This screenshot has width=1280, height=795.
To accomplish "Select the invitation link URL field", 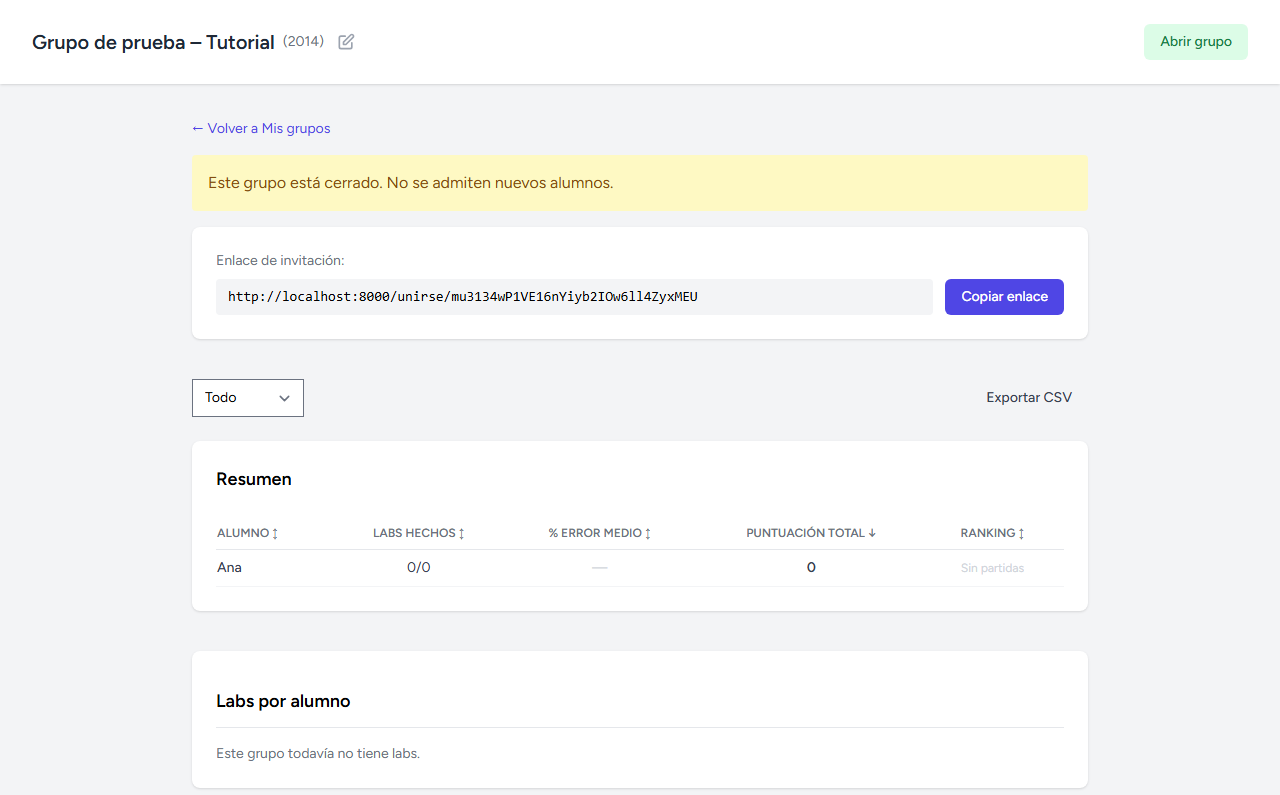I will click(574, 297).
